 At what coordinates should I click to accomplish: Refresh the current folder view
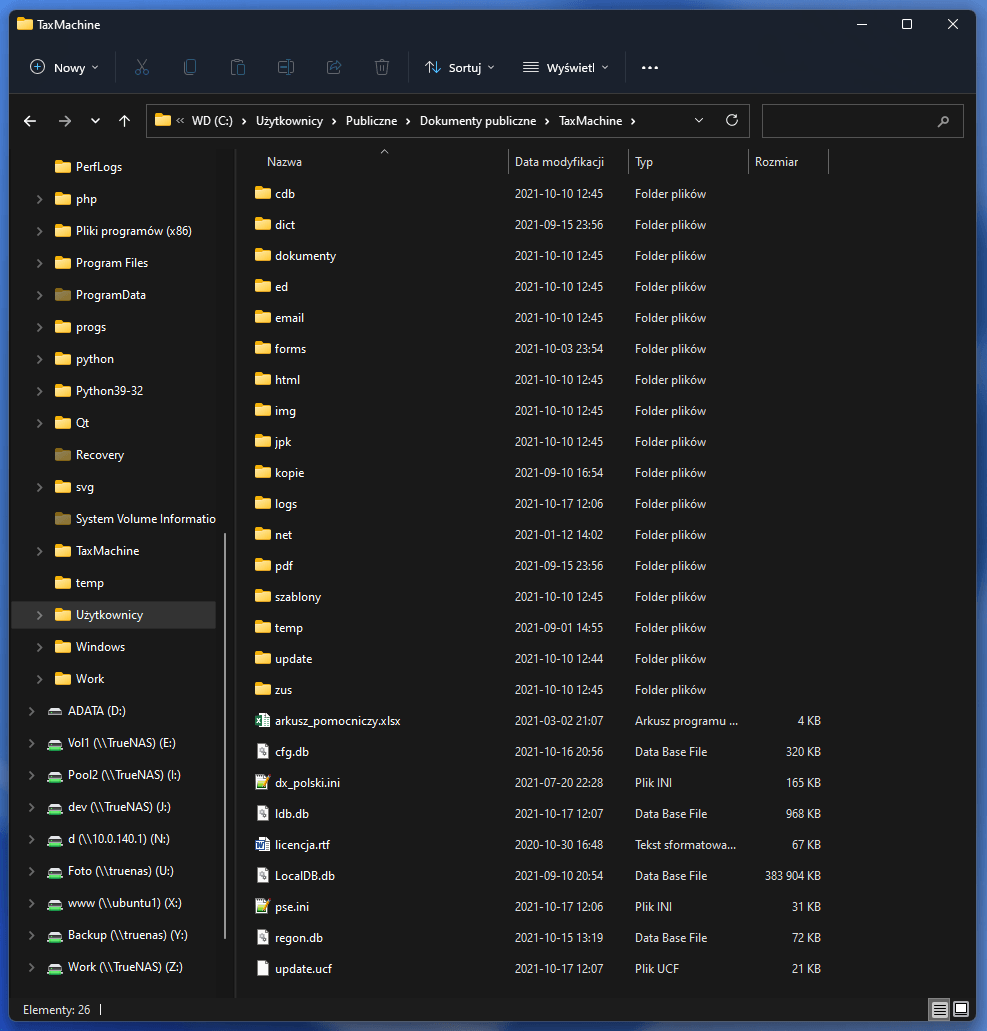tap(732, 120)
